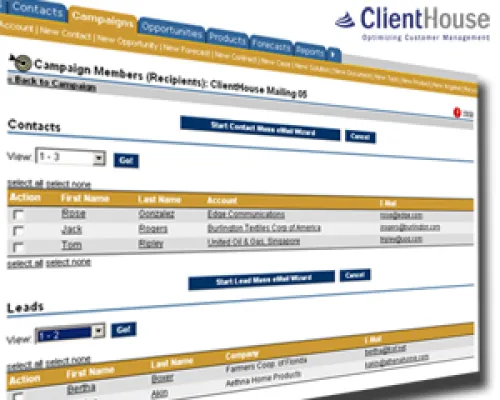Click Jack Rogers's email address
Screen dimensions: 500x400
pyautogui.click(x=410, y=227)
